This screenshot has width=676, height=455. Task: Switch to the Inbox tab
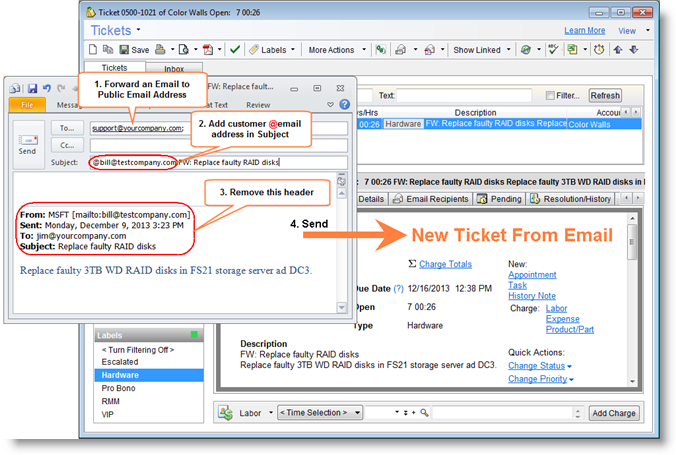pyautogui.click(x=175, y=68)
